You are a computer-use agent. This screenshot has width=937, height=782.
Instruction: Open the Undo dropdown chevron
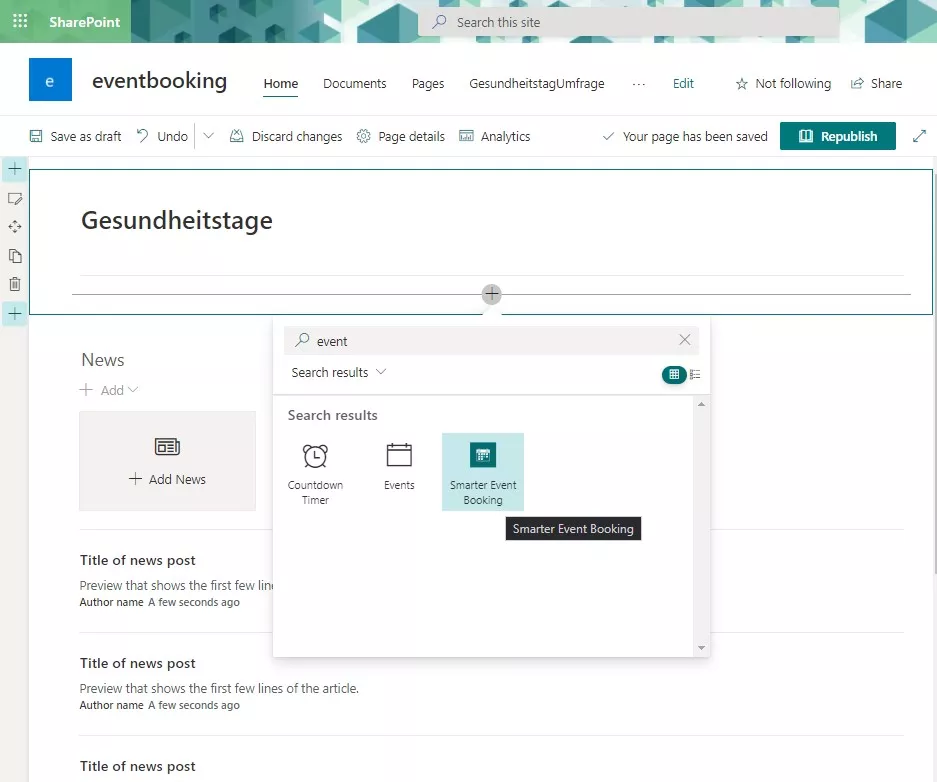click(x=208, y=136)
